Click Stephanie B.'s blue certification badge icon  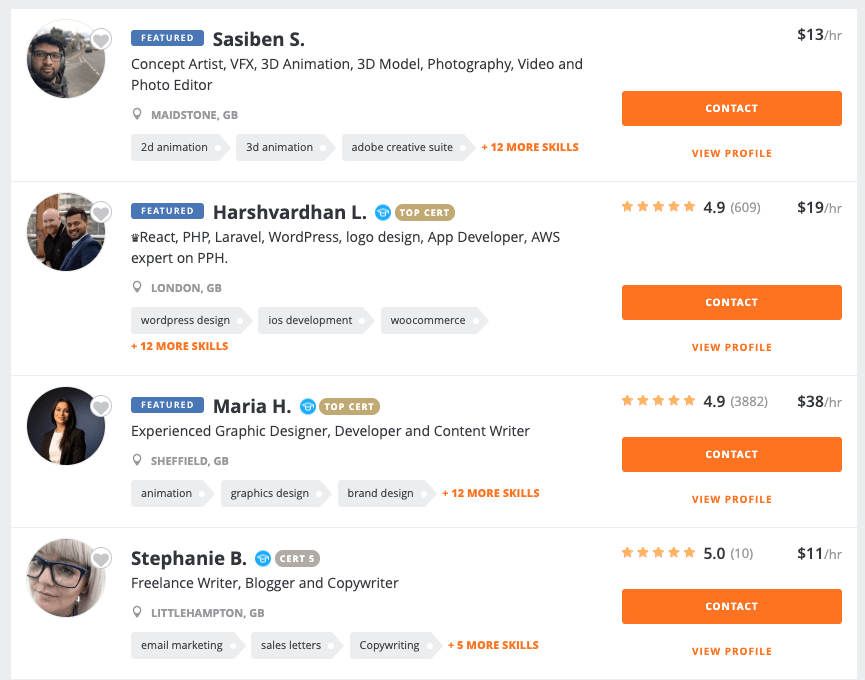pyautogui.click(x=263, y=559)
